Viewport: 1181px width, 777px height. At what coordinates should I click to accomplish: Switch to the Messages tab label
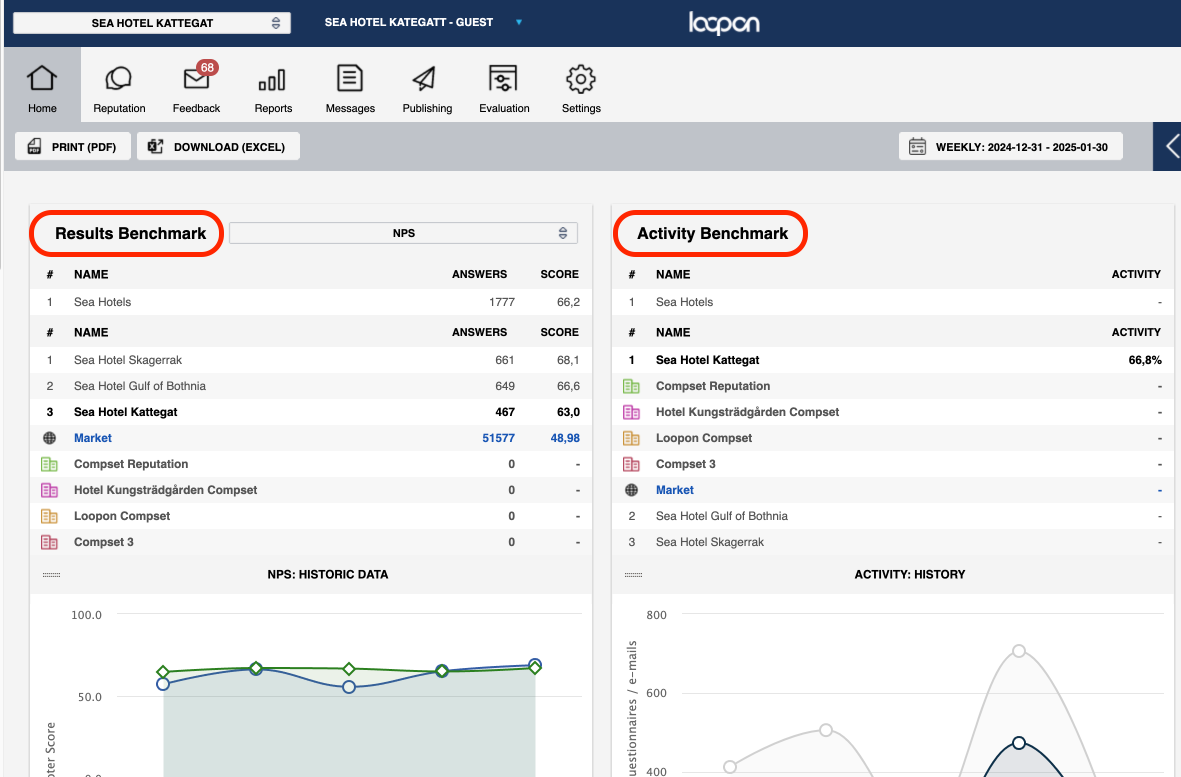[350, 108]
